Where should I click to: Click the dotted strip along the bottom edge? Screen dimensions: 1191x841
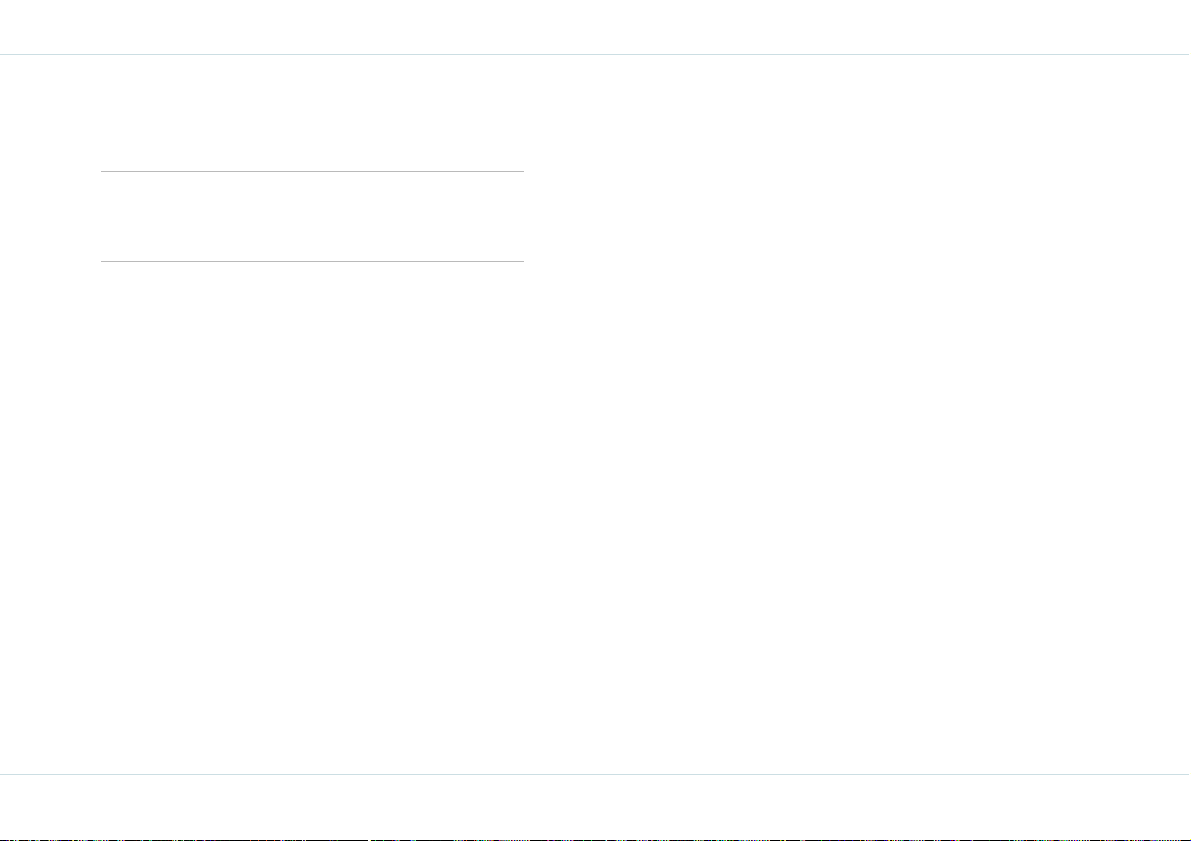[x=596, y=839]
